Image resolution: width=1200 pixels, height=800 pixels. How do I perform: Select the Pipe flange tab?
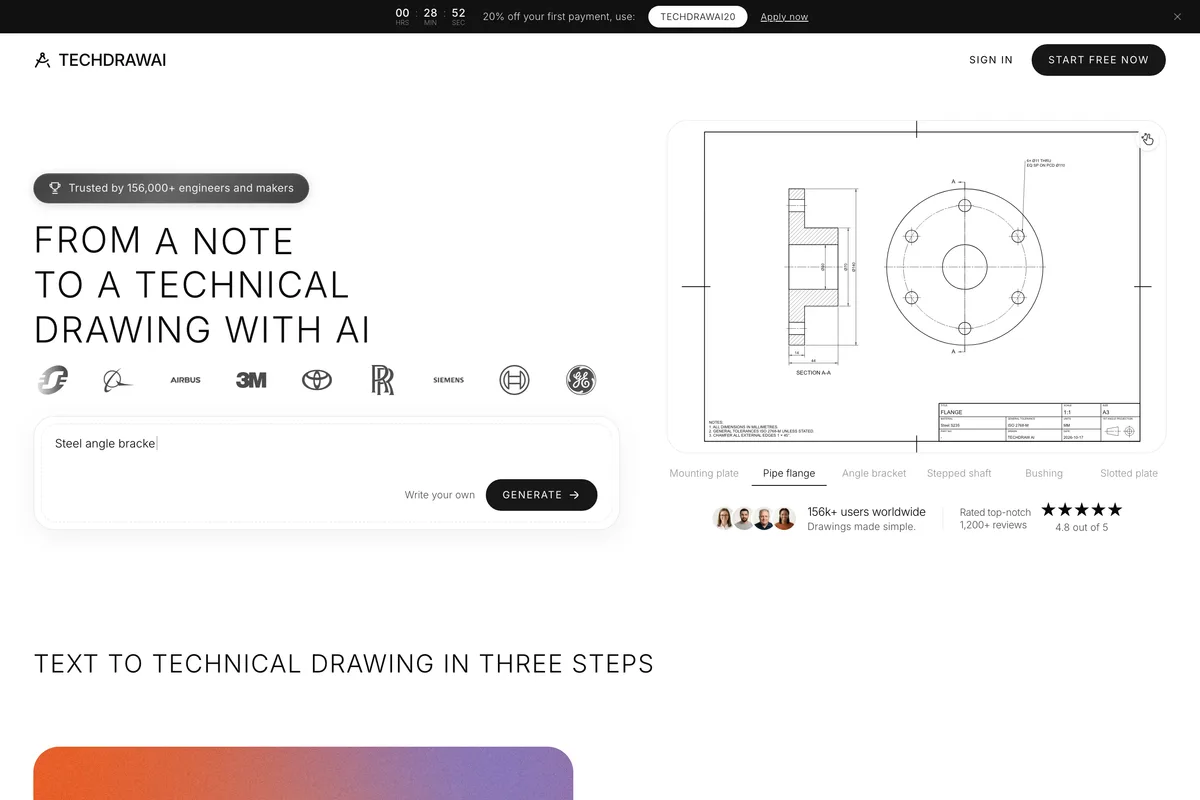click(x=789, y=473)
